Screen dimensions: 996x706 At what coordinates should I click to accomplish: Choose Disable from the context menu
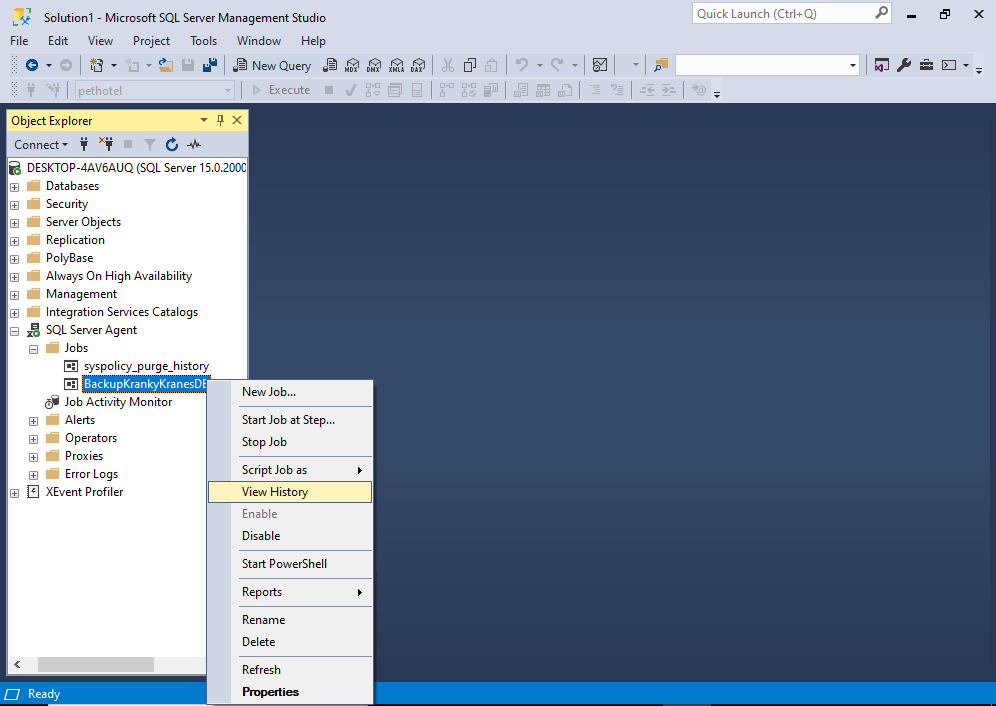pos(259,536)
